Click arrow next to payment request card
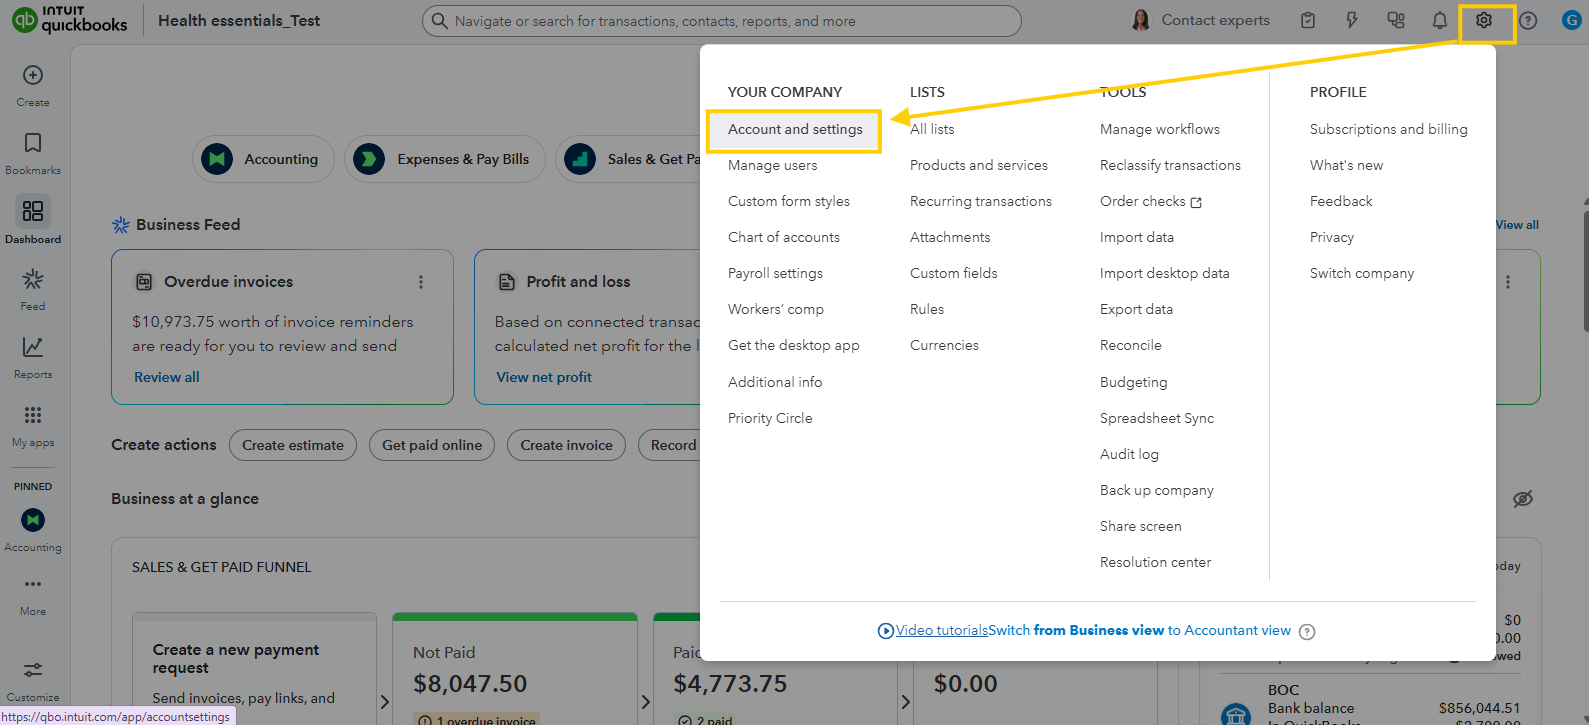1589x725 pixels. (385, 702)
